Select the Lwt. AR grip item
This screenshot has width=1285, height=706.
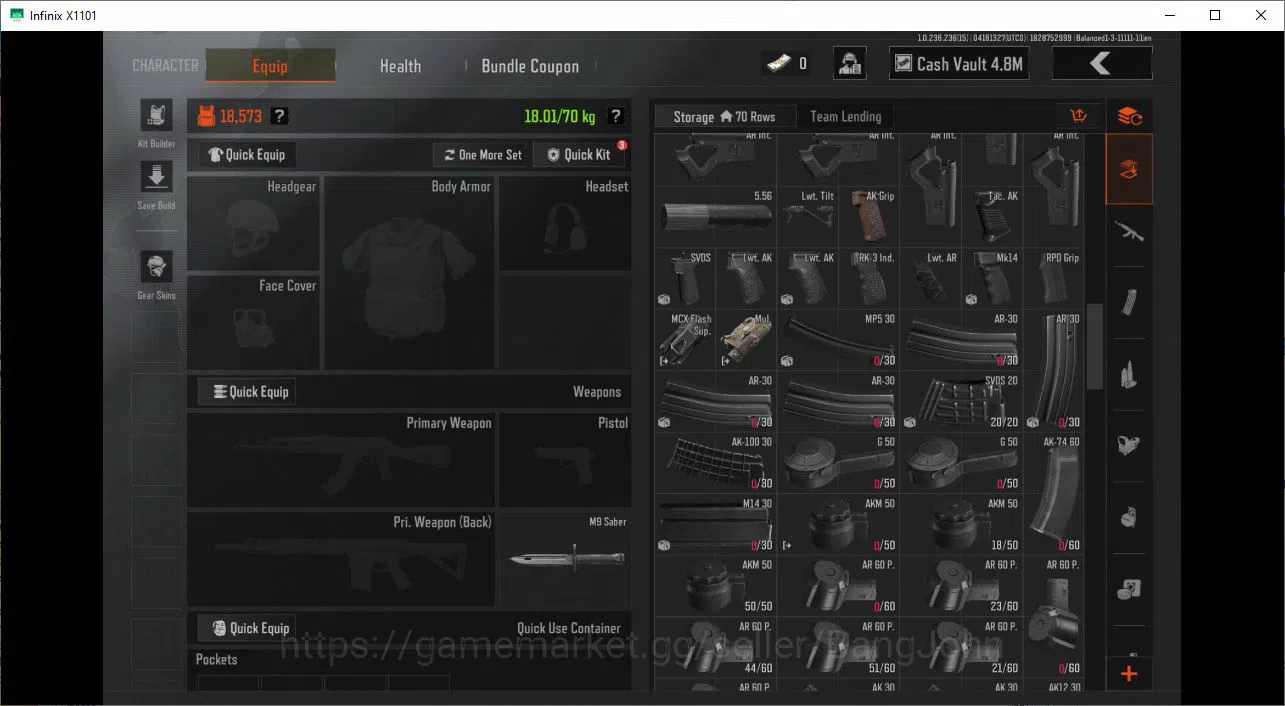click(930, 278)
